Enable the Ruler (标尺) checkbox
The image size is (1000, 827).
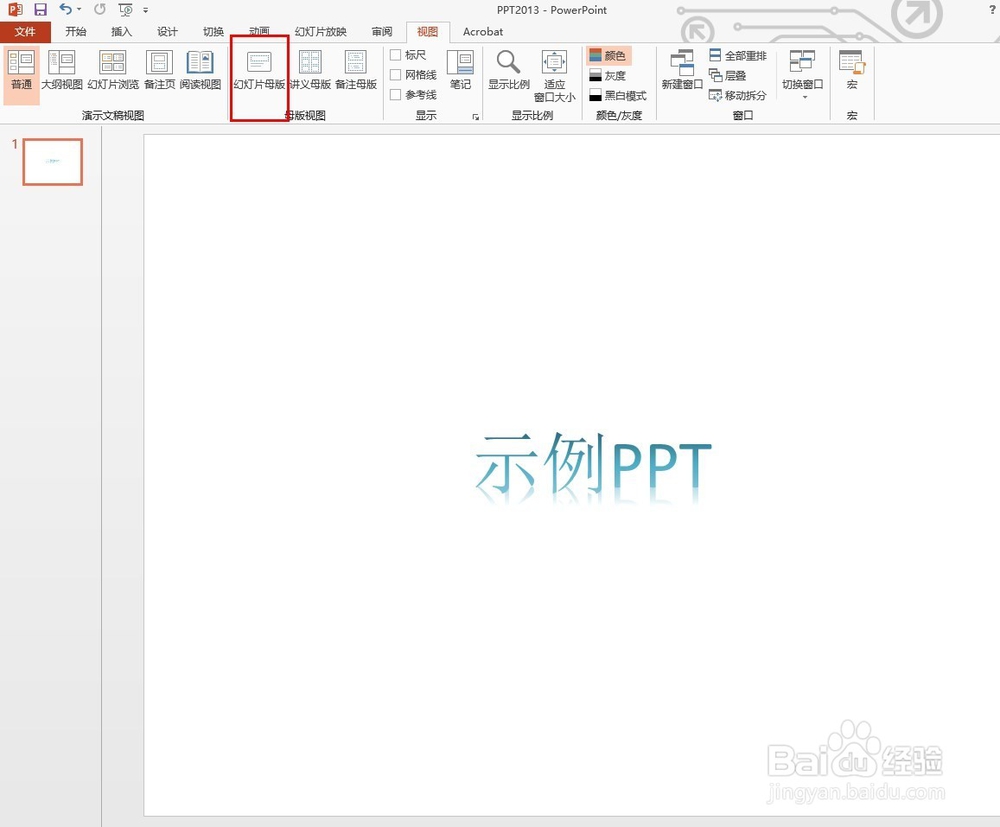395,55
